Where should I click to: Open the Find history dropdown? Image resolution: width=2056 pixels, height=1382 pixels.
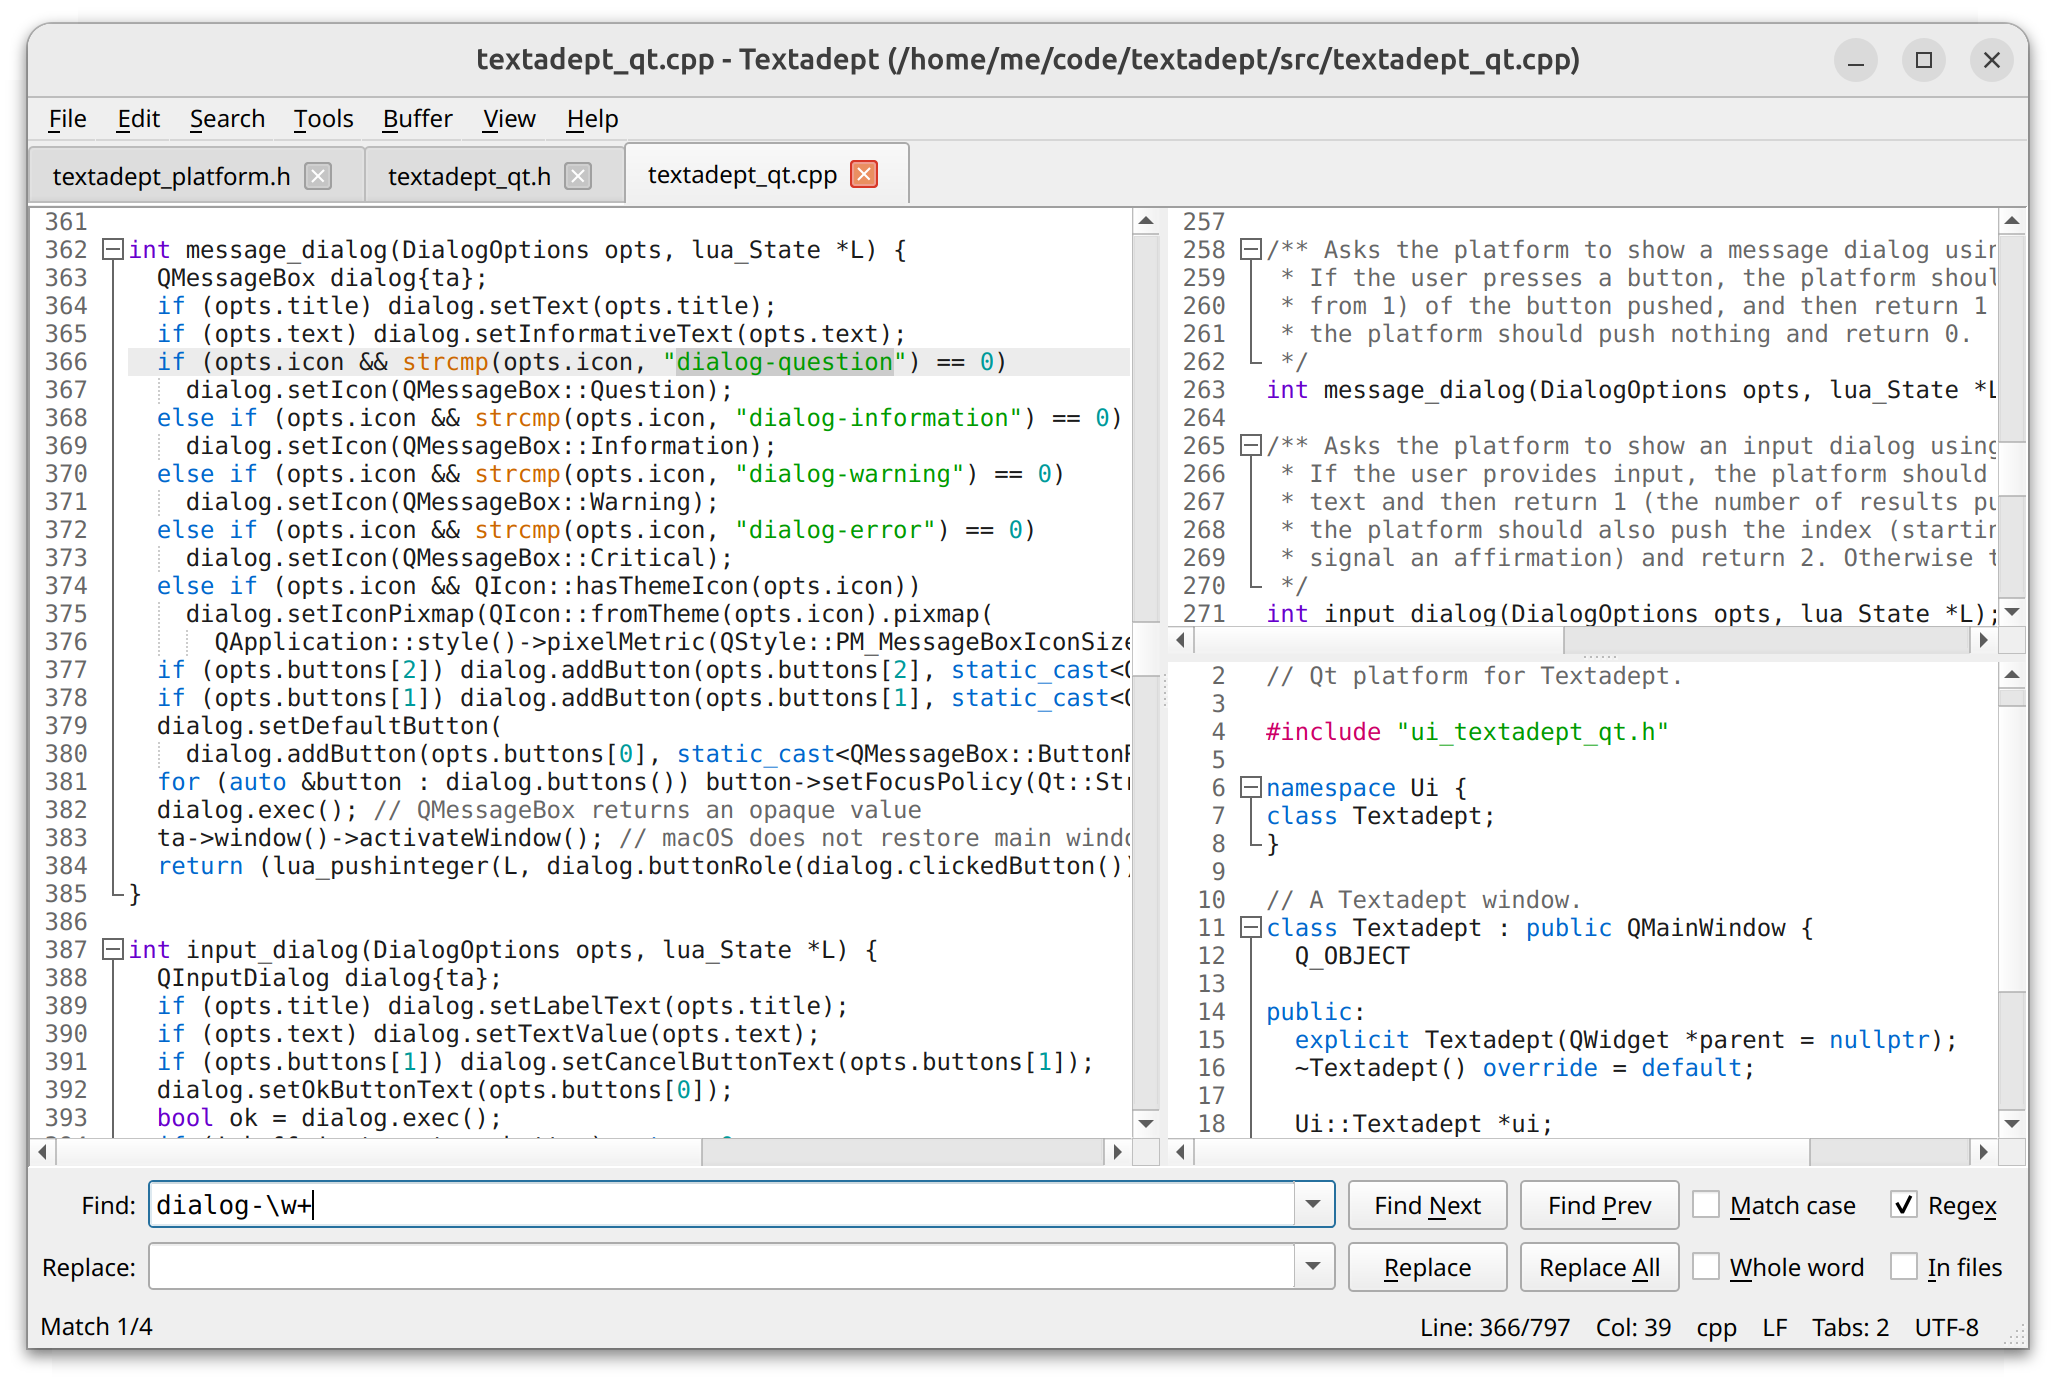pyautogui.click(x=1313, y=1205)
